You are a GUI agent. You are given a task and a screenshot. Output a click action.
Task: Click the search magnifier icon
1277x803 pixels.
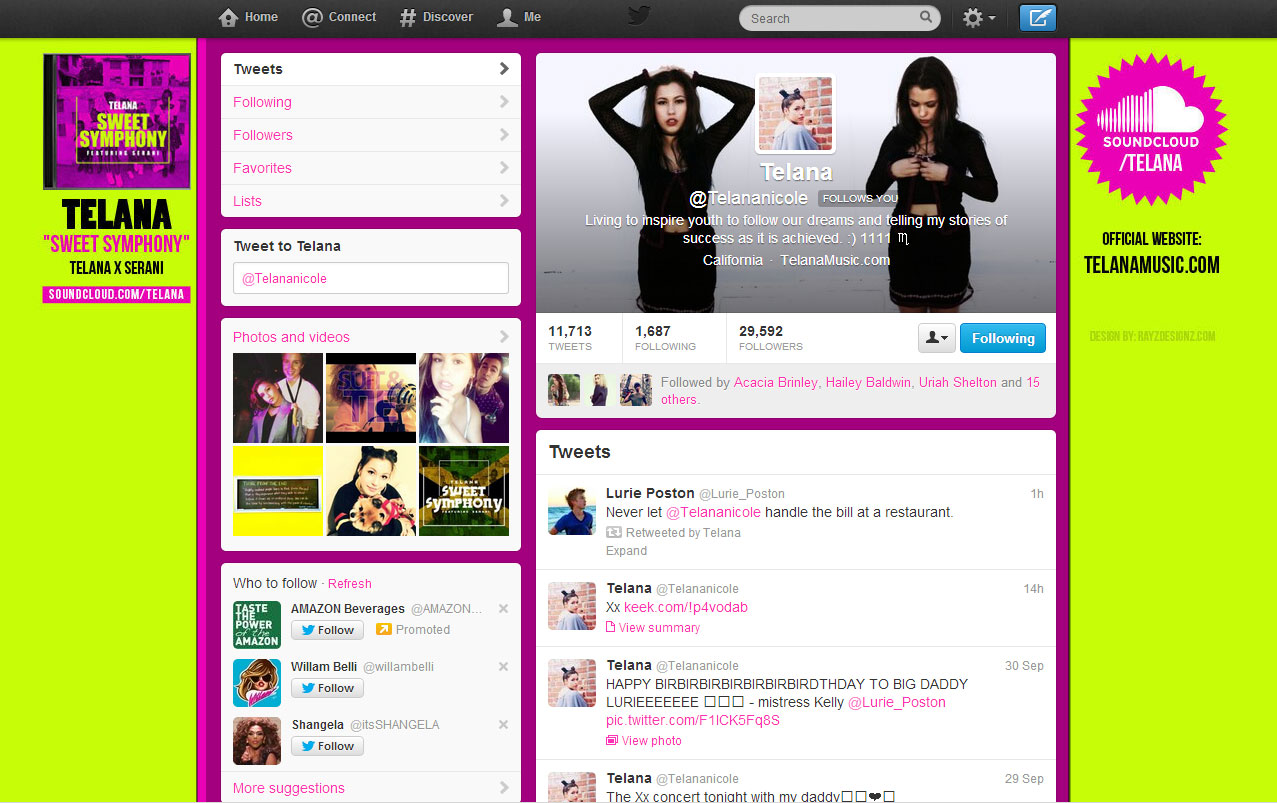[x=926, y=17]
